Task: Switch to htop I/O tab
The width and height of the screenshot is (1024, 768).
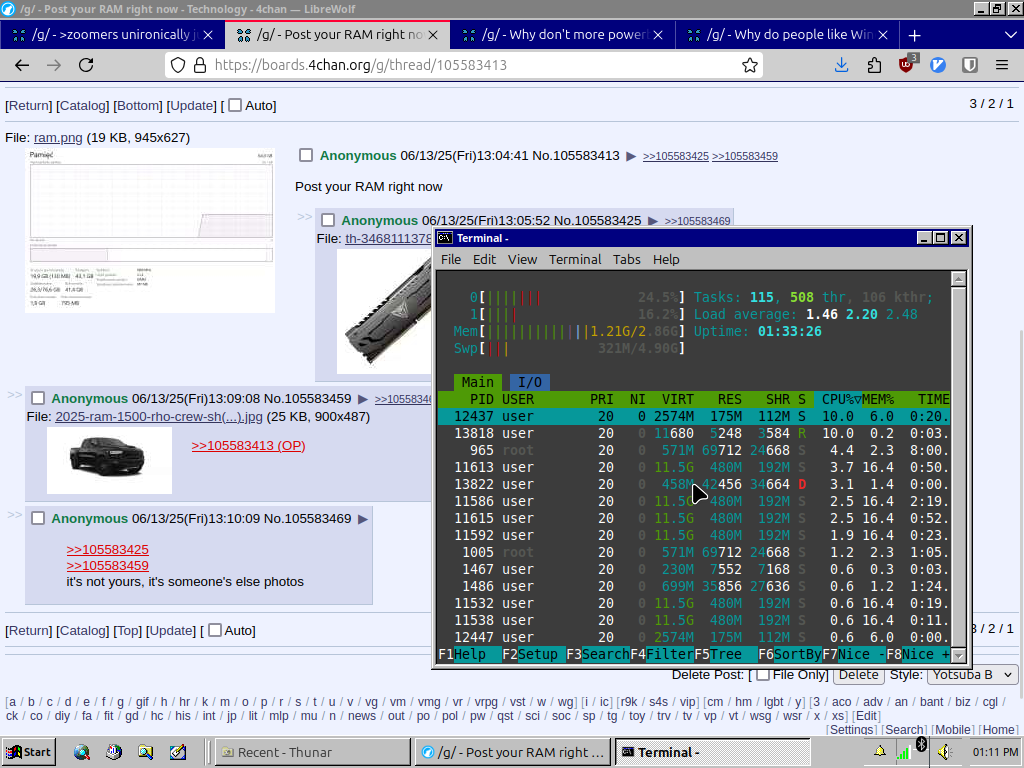Action: coord(530,382)
